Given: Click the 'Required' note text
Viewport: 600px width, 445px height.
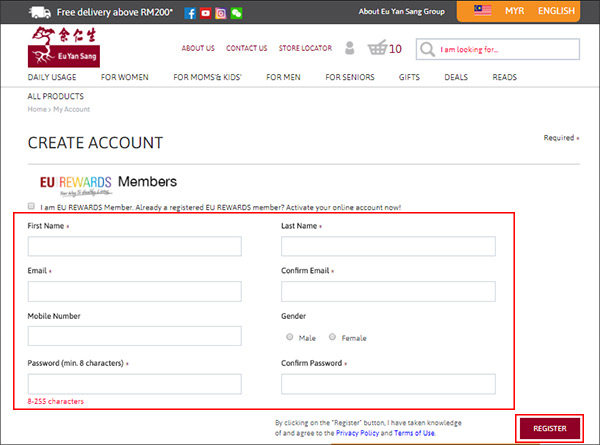Looking at the screenshot, I should [559, 138].
